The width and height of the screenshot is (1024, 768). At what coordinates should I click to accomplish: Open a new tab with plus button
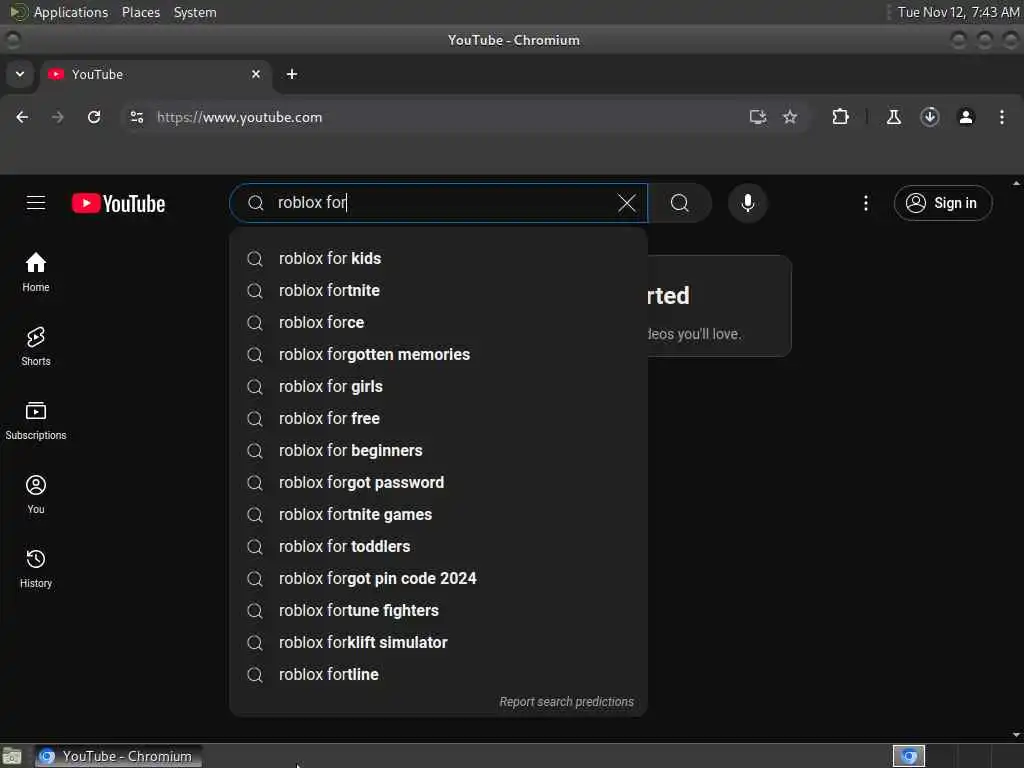[292, 74]
